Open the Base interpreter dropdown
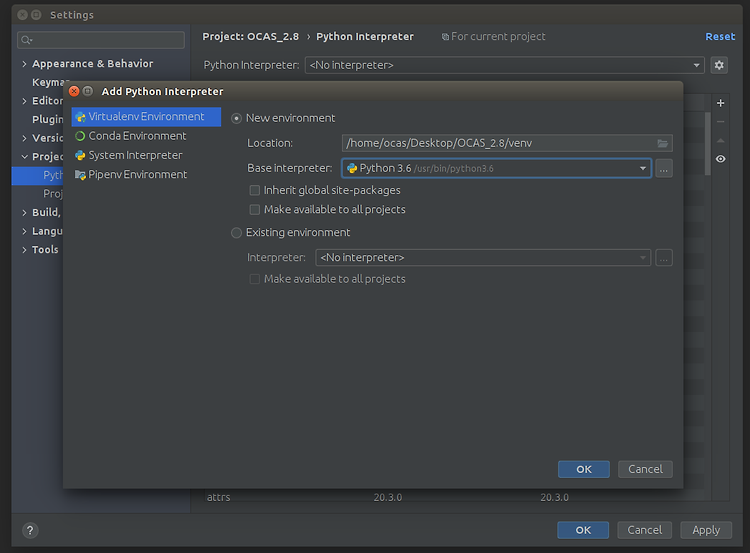 (496, 168)
